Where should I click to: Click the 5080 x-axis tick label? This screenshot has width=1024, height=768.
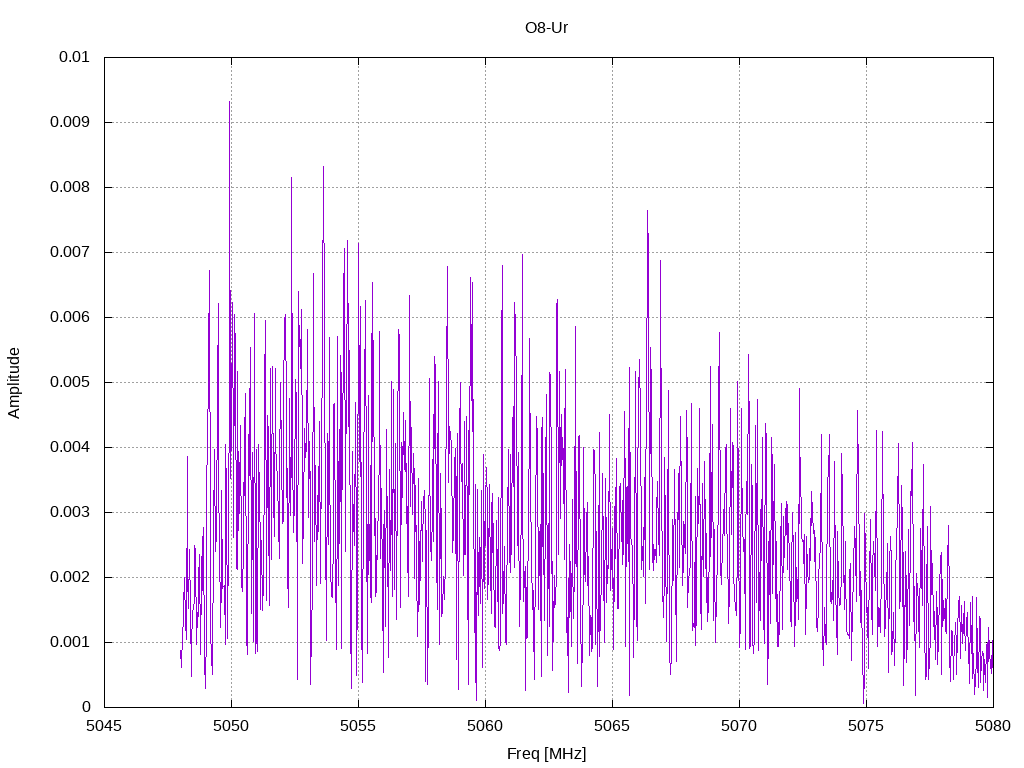(x=993, y=726)
